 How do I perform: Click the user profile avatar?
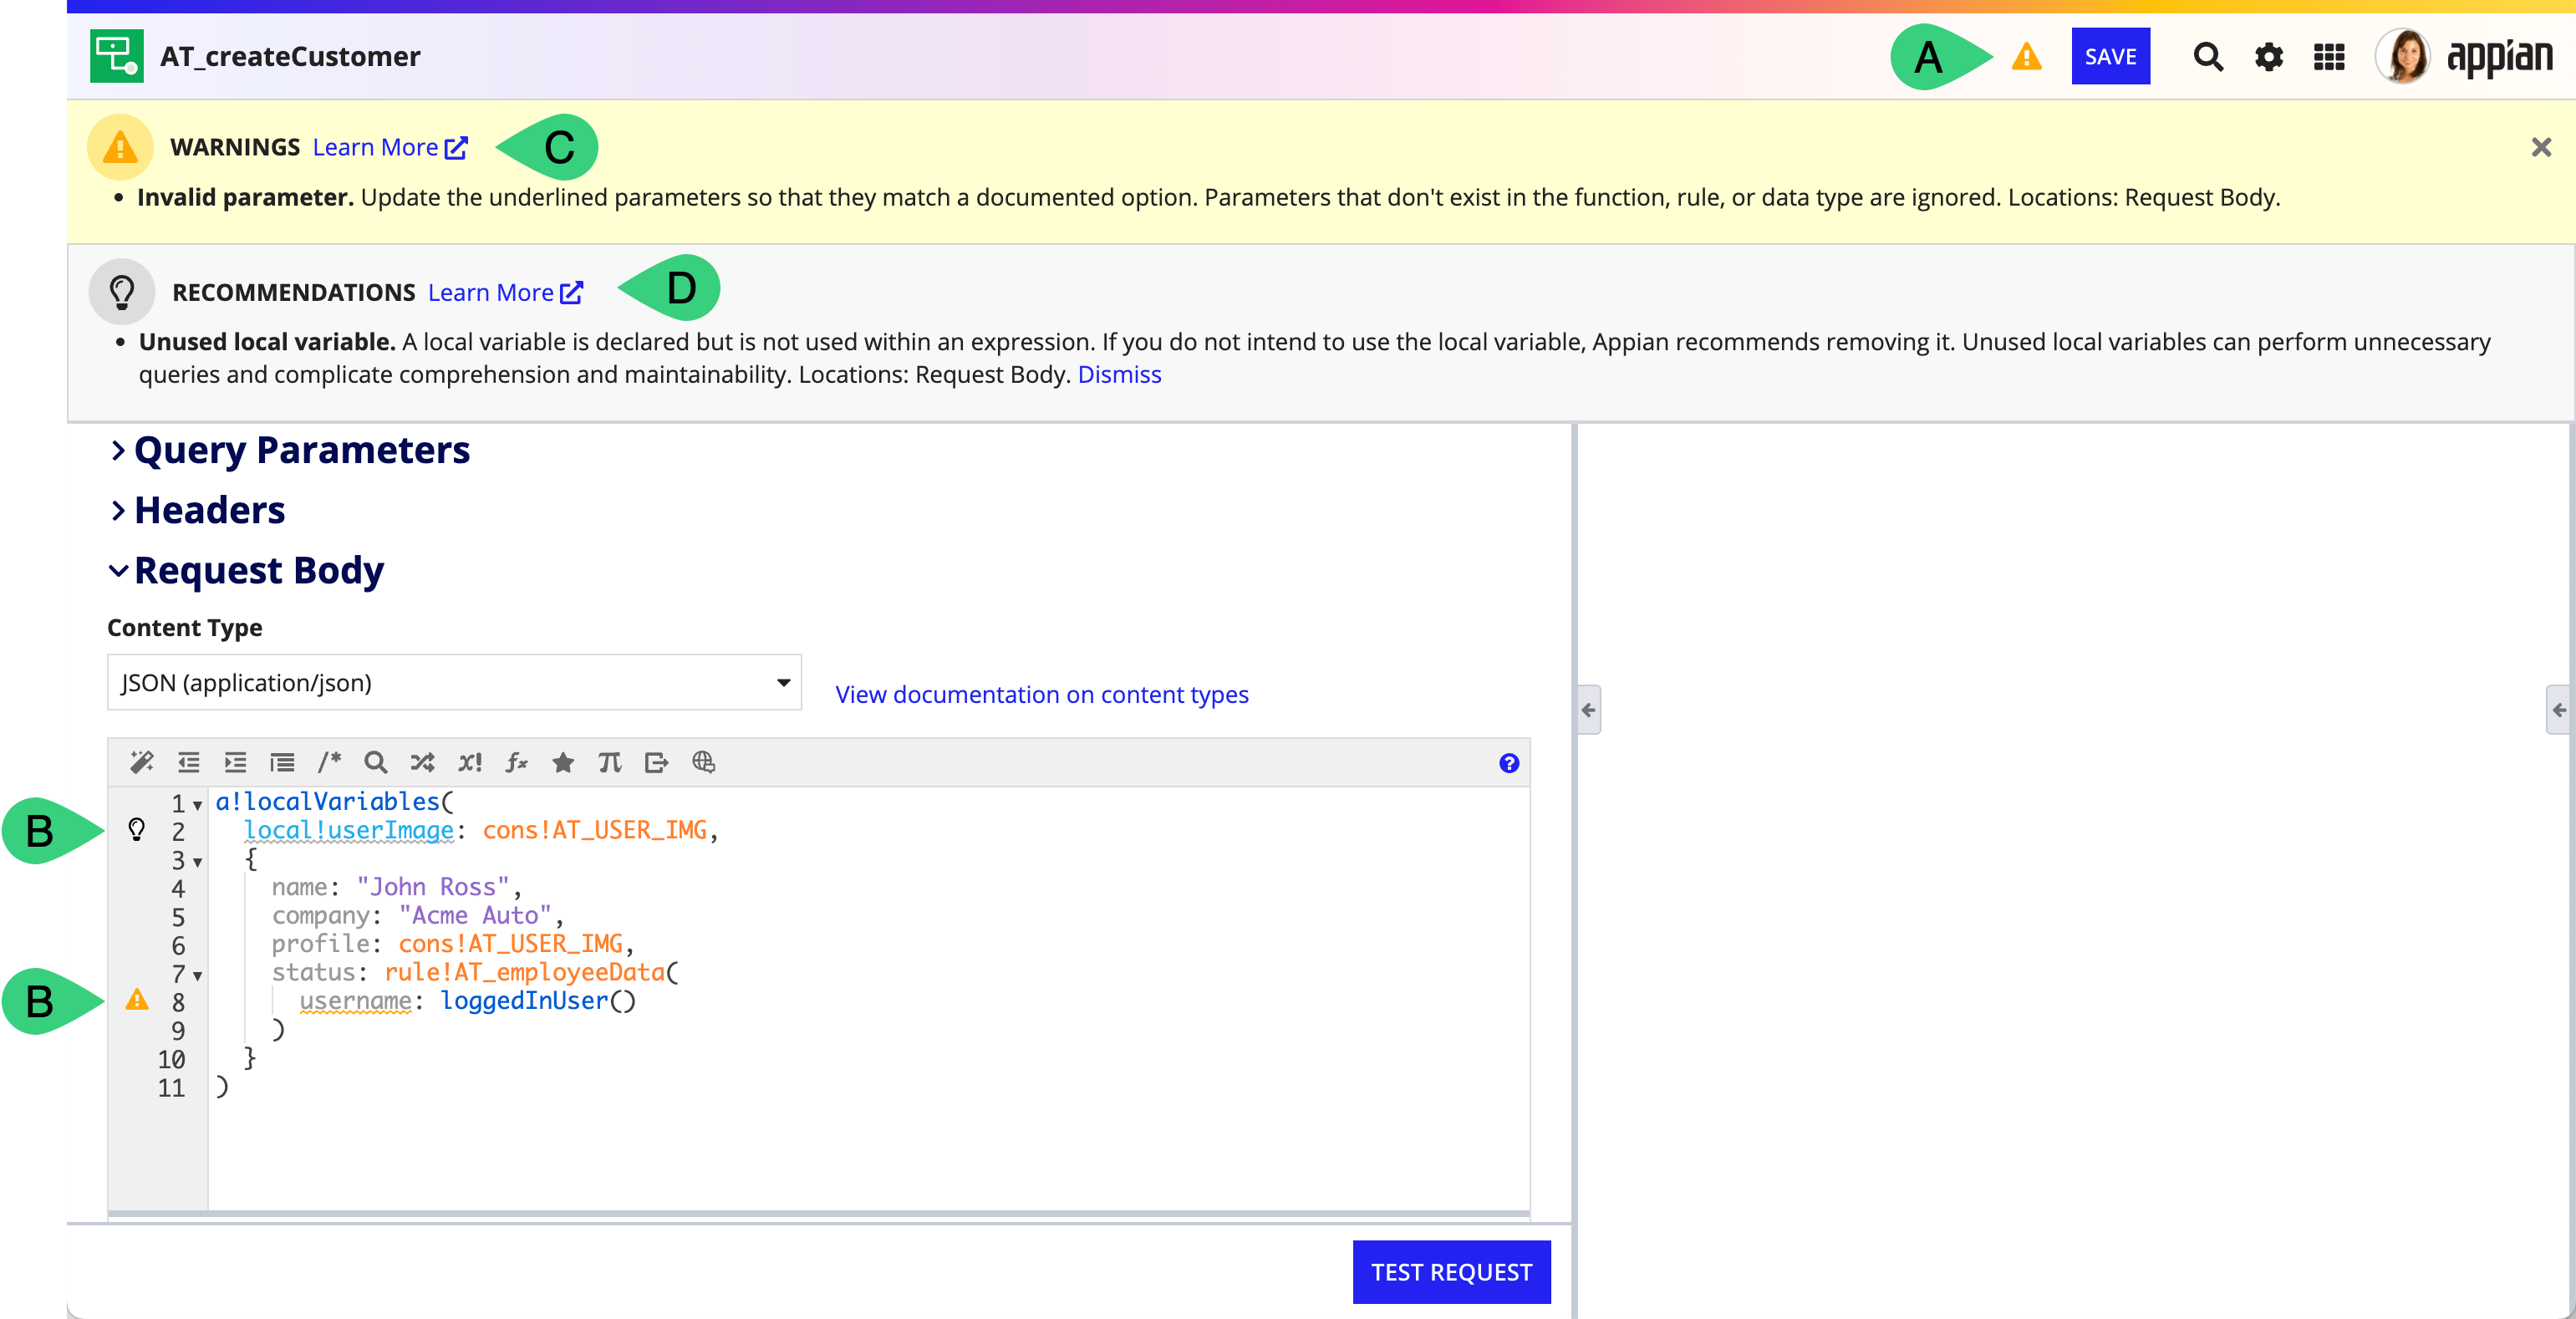point(2404,57)
